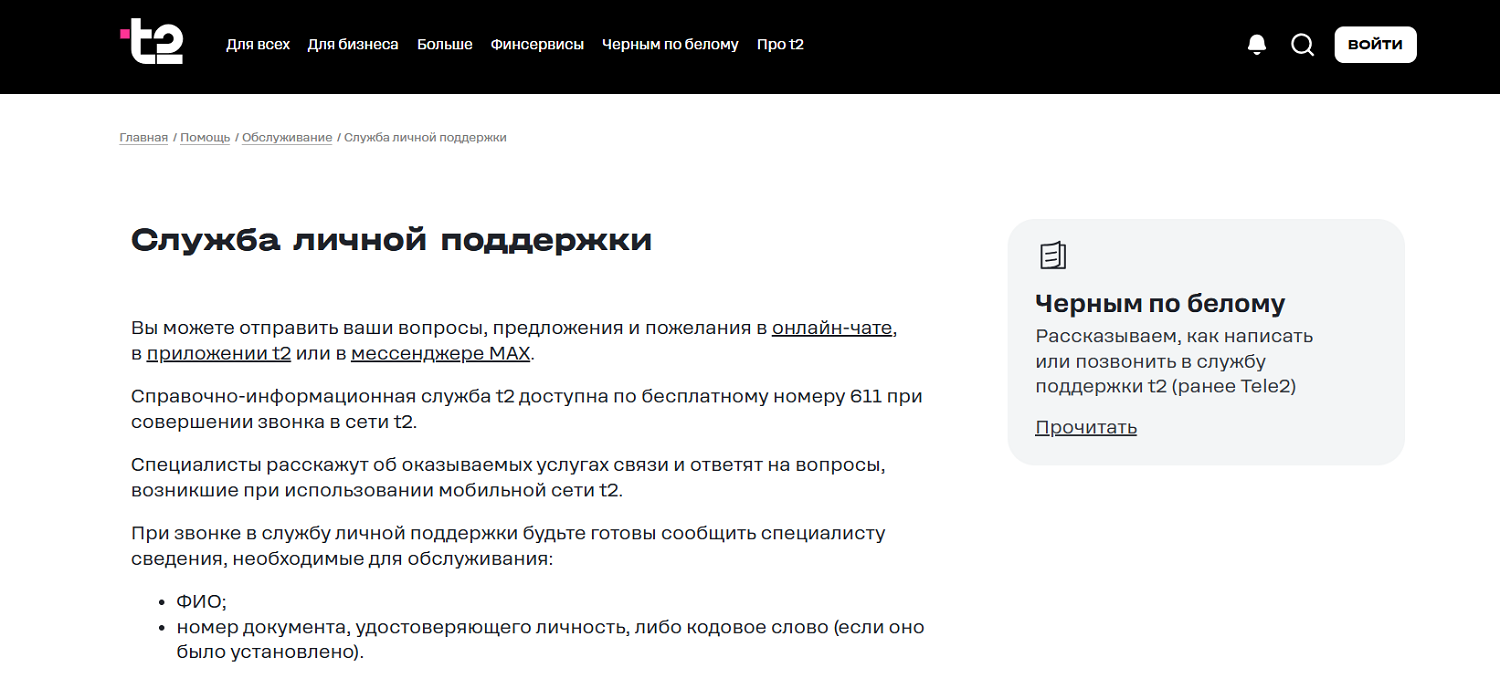Go to Обслуживание breadcrumb
The image size is (1500, 699).
(x=287, y=138)
